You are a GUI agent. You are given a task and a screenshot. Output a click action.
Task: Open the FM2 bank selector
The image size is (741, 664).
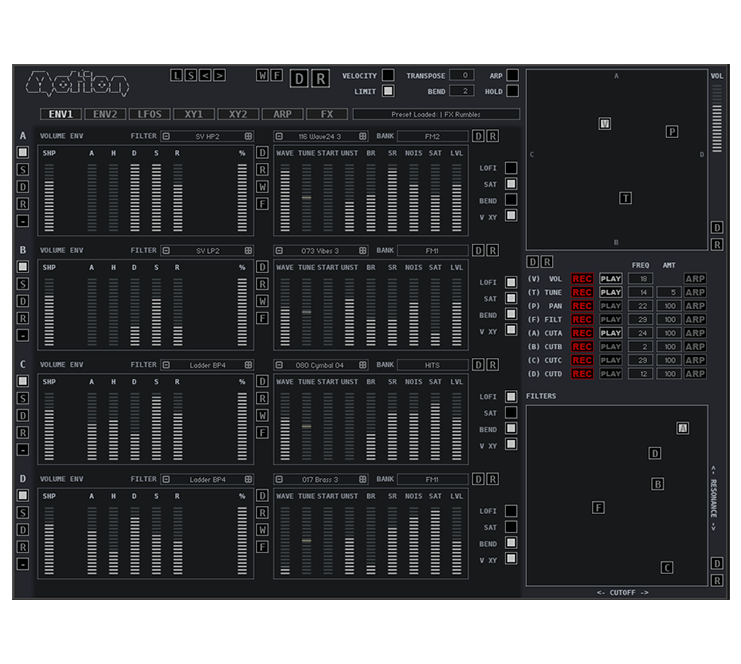pos(432,136)
